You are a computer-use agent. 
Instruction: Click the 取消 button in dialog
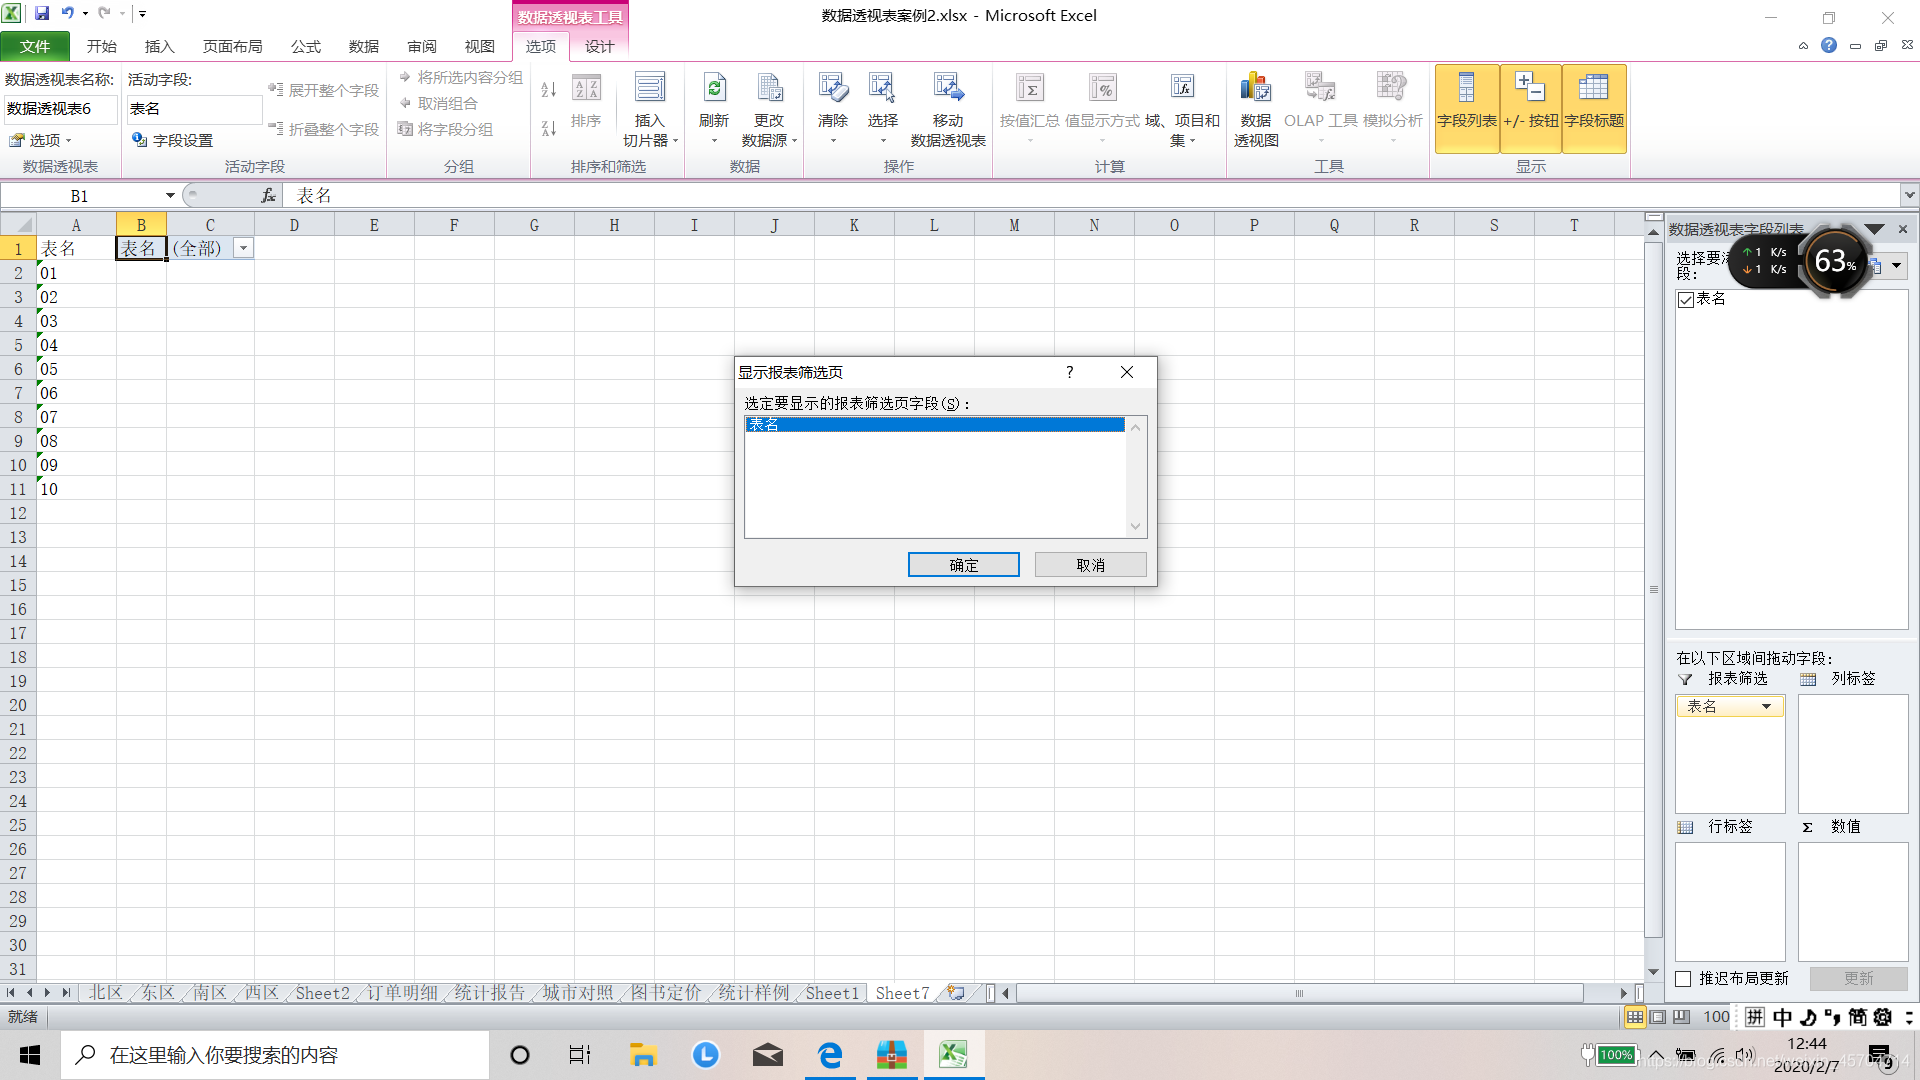1090,565
